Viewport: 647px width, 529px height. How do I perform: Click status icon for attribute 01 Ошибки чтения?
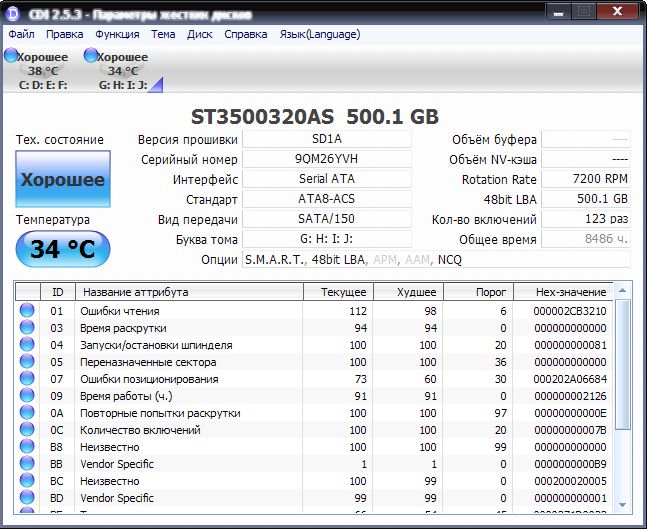click(27, 310)
